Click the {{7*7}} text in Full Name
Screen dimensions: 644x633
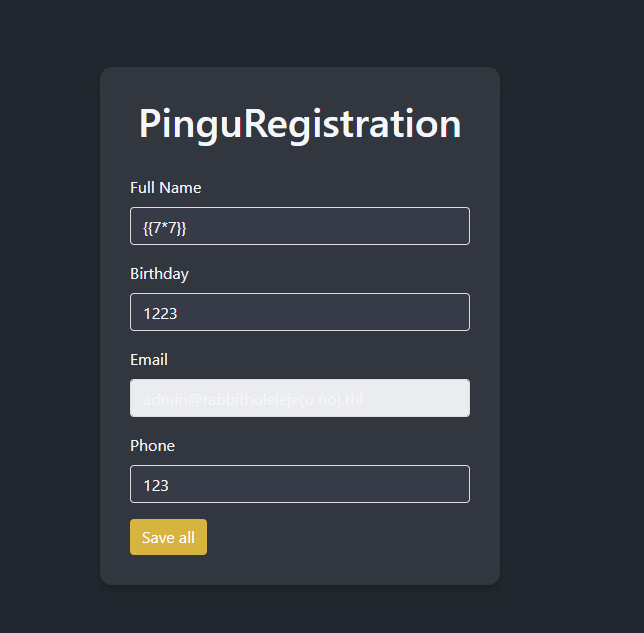(164, 227)
